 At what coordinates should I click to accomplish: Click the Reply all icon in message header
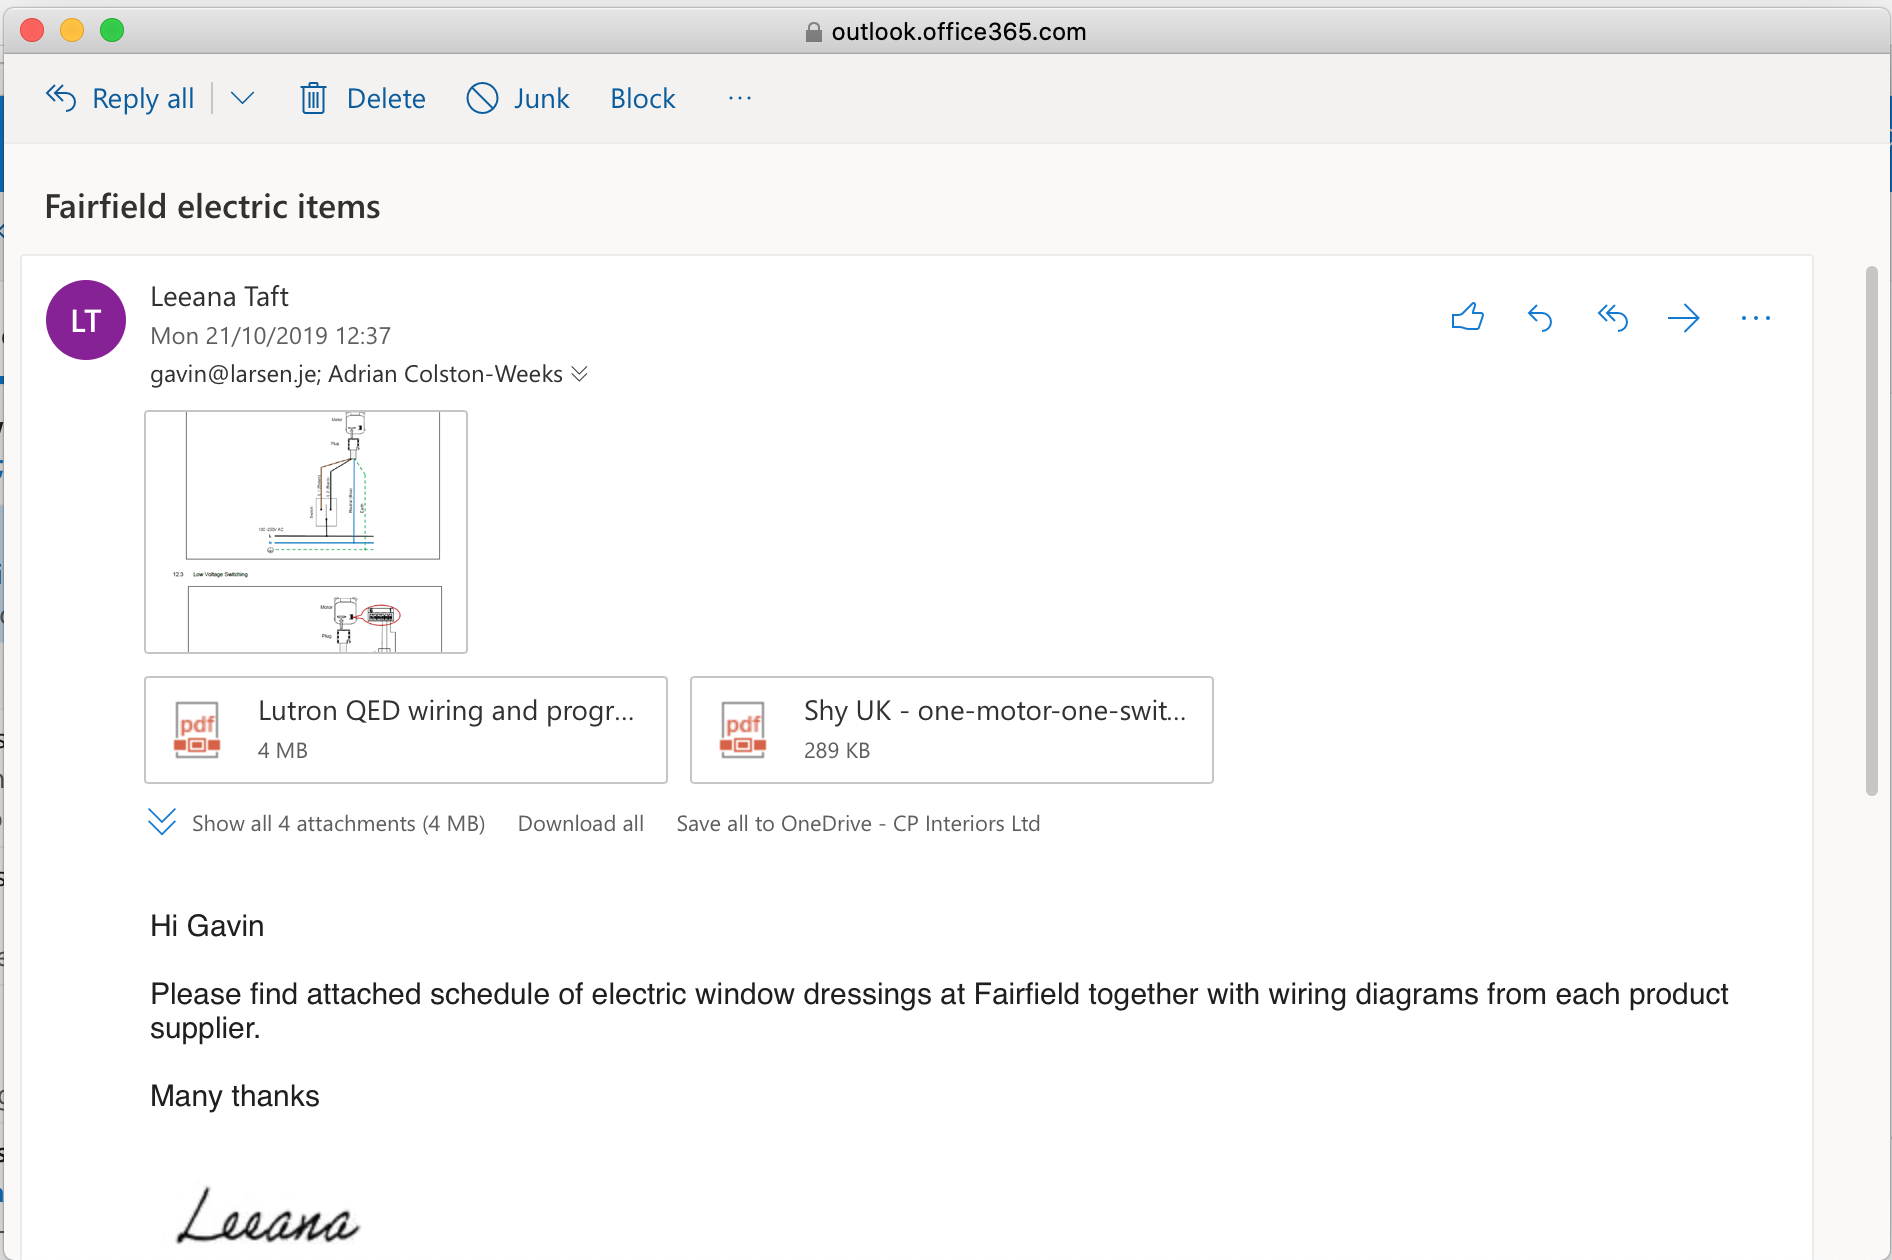point(1612,318)
